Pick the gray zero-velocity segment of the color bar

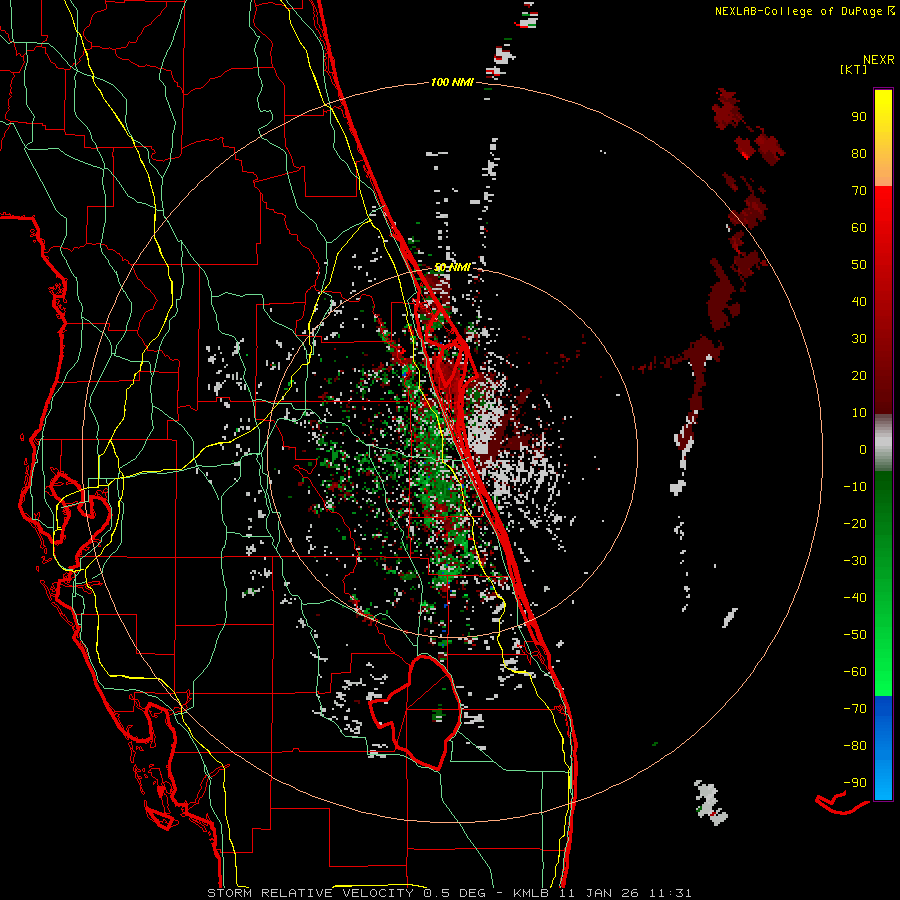tap(883, 443)
